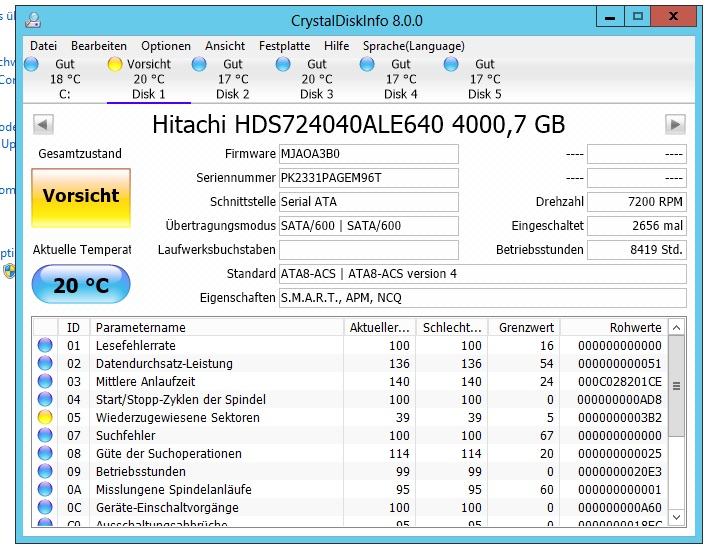Viewport: 709px width, 559px height.
Task: Click the blue status orb for Disk 5
Action: tap(451, 64)
